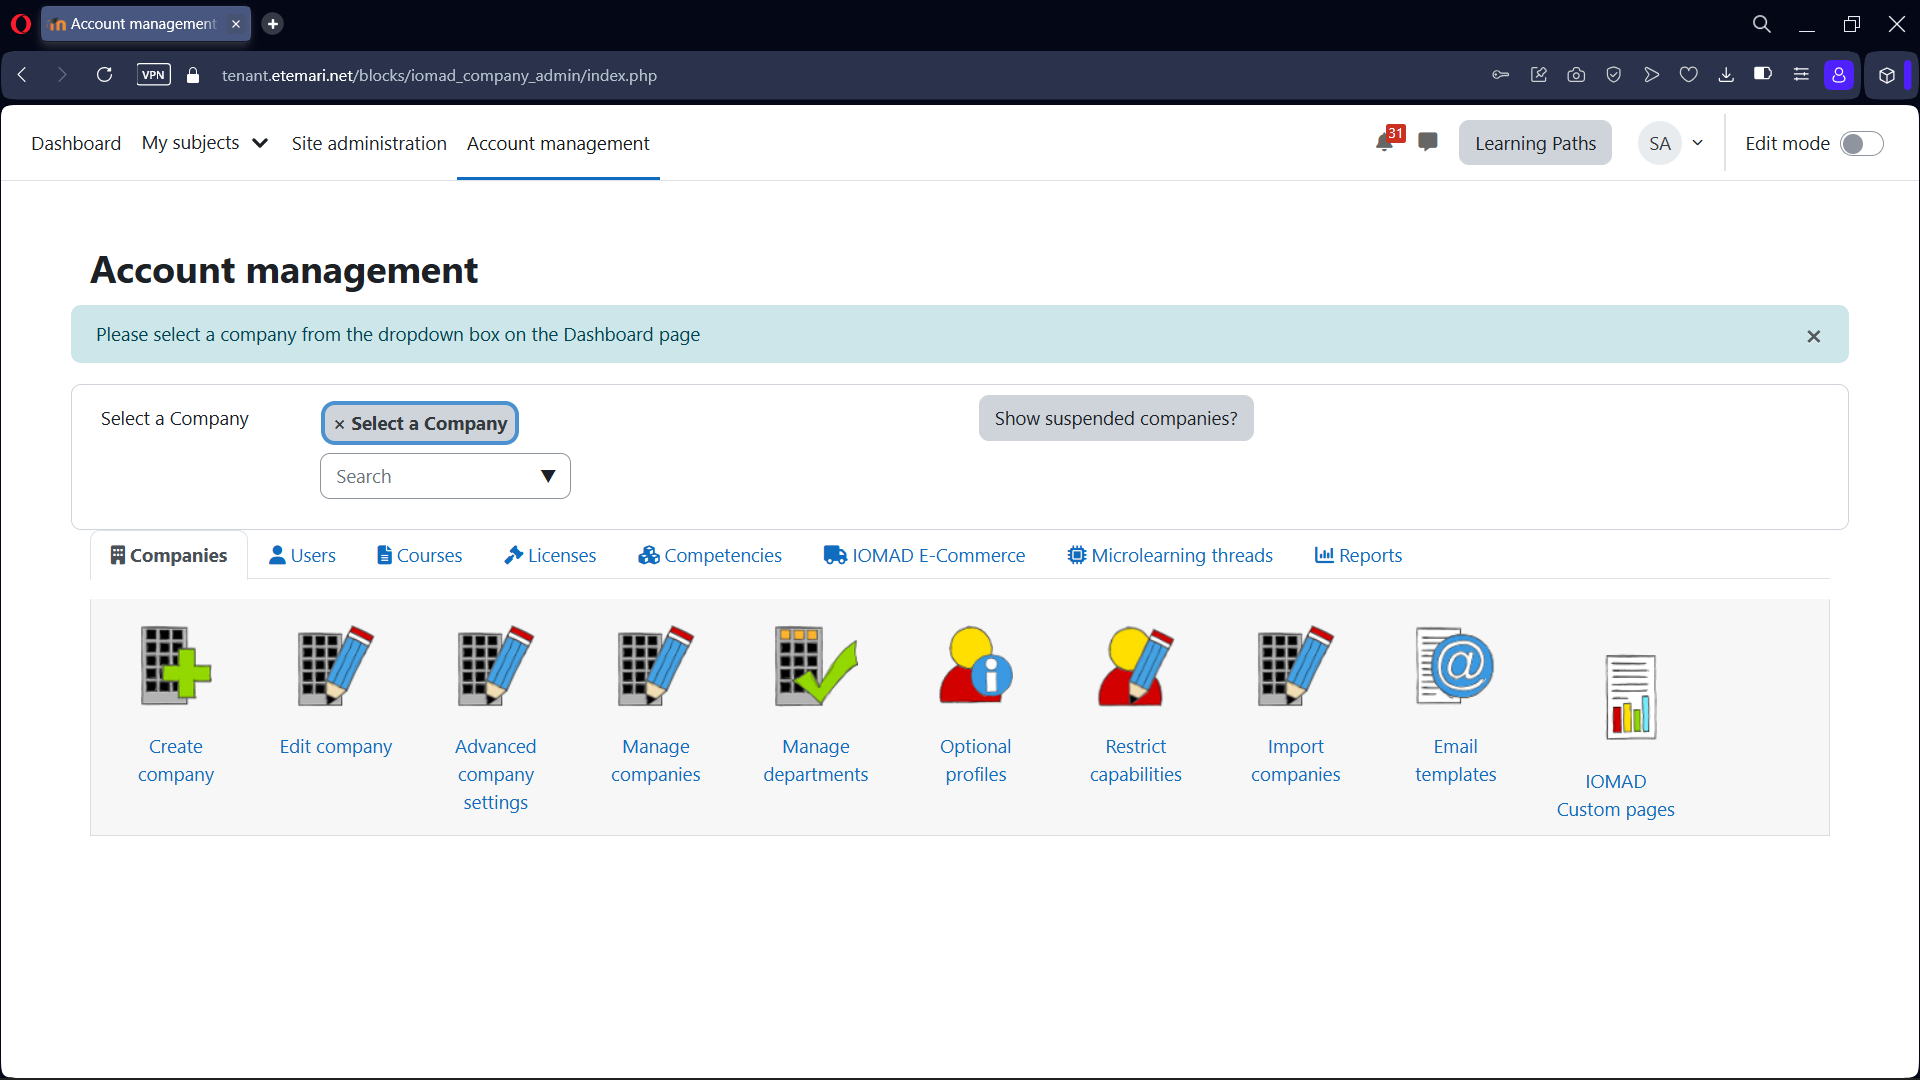Click the Manage companies icon
The width and height of the screenshot is (1920, 1080).
(x=656, y=666)
